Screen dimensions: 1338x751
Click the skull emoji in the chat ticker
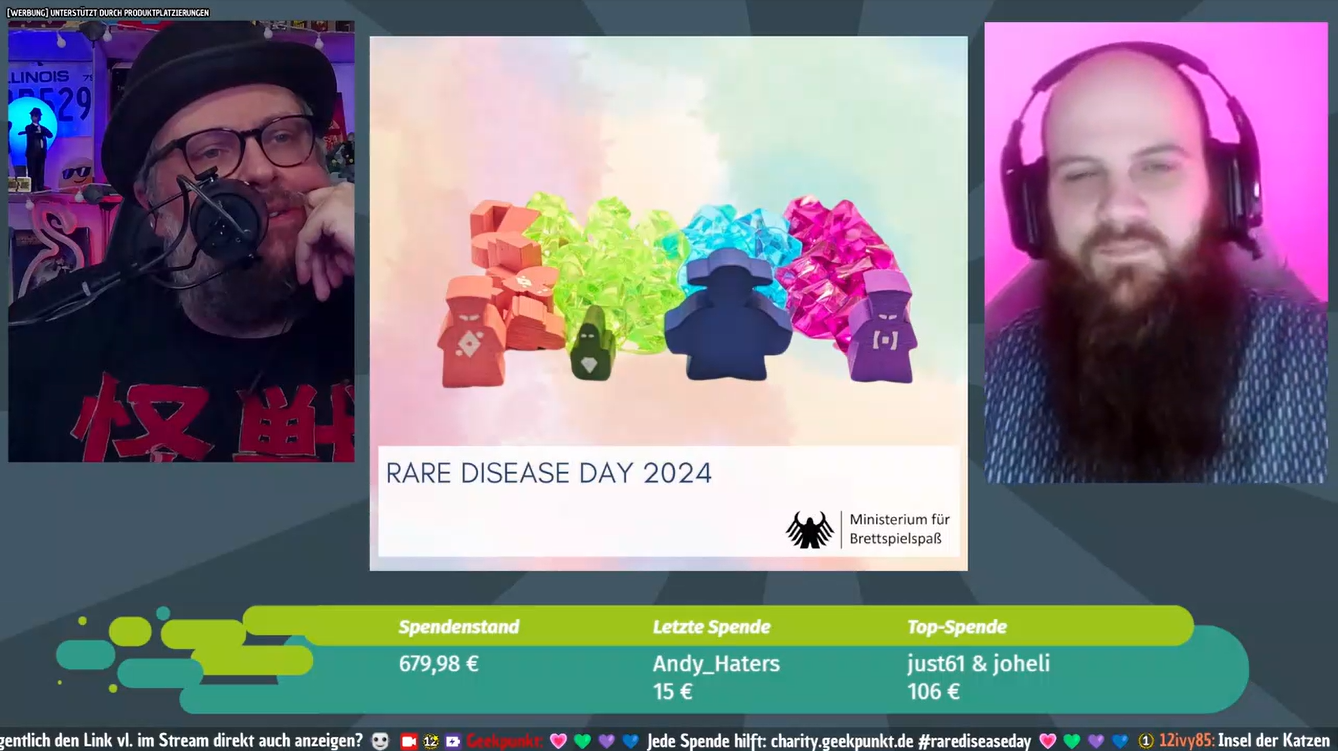[x=380, y=741]
